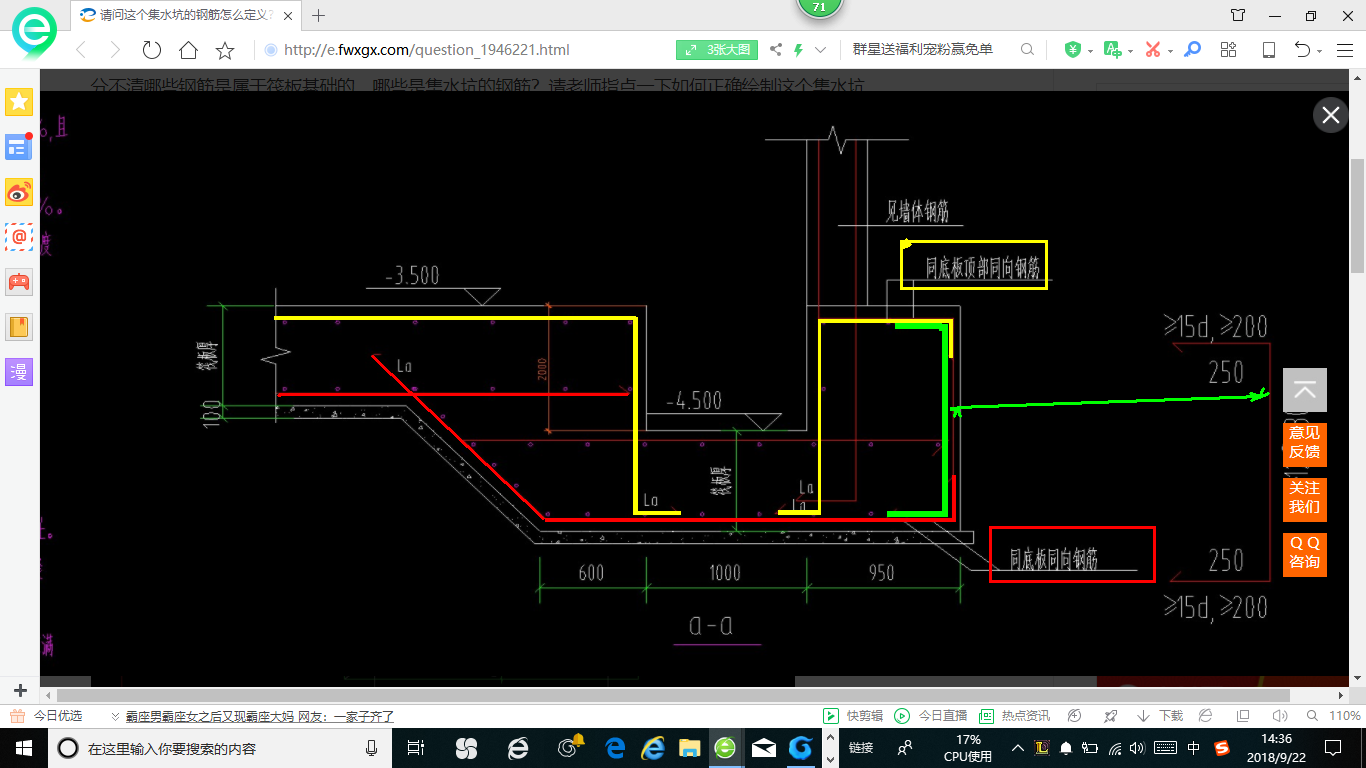The width and height of the screenshot is (1366, 768).
Task: Open the Windows notification center icon
Action: coord(1332,747)
